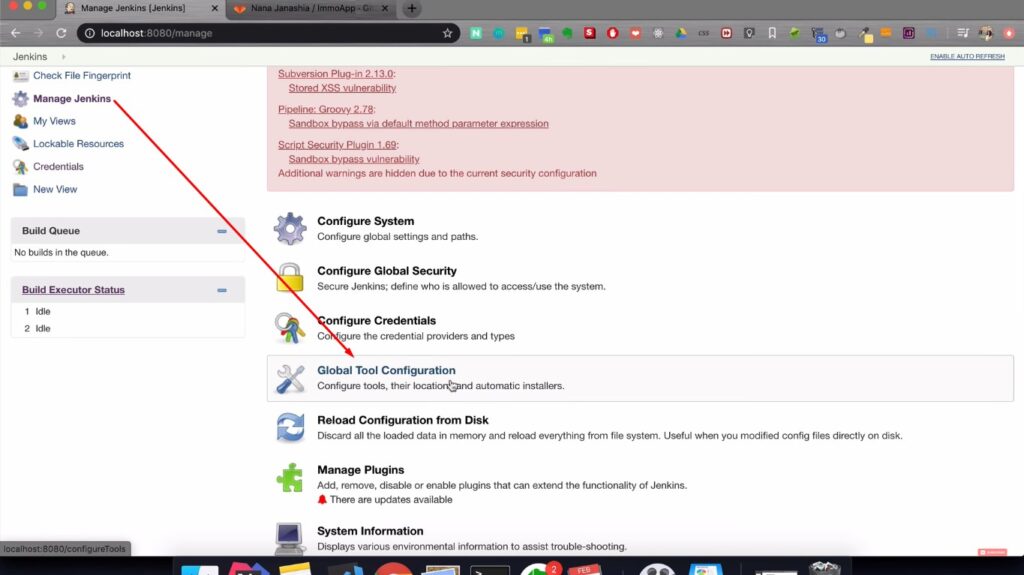Open a new browser tab

click(411, 8)
